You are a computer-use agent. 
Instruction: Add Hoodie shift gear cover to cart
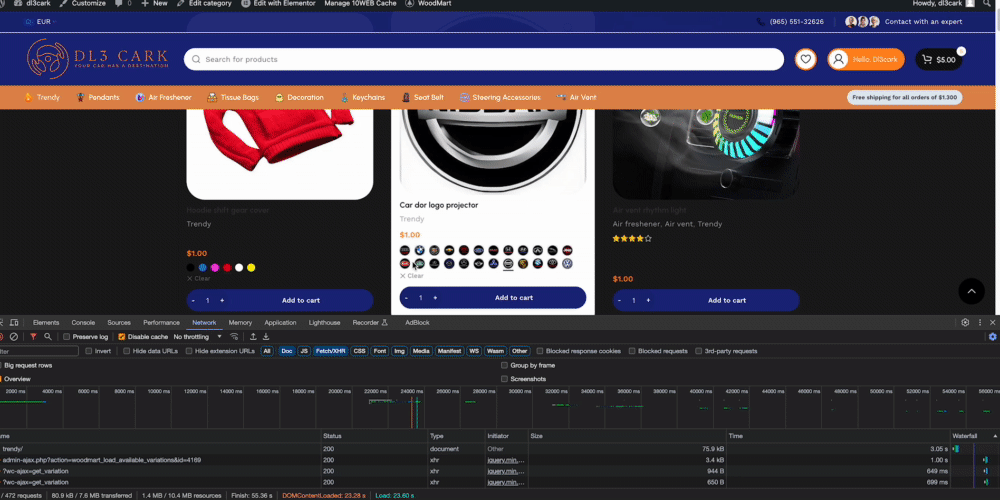(x=301, y=300)
